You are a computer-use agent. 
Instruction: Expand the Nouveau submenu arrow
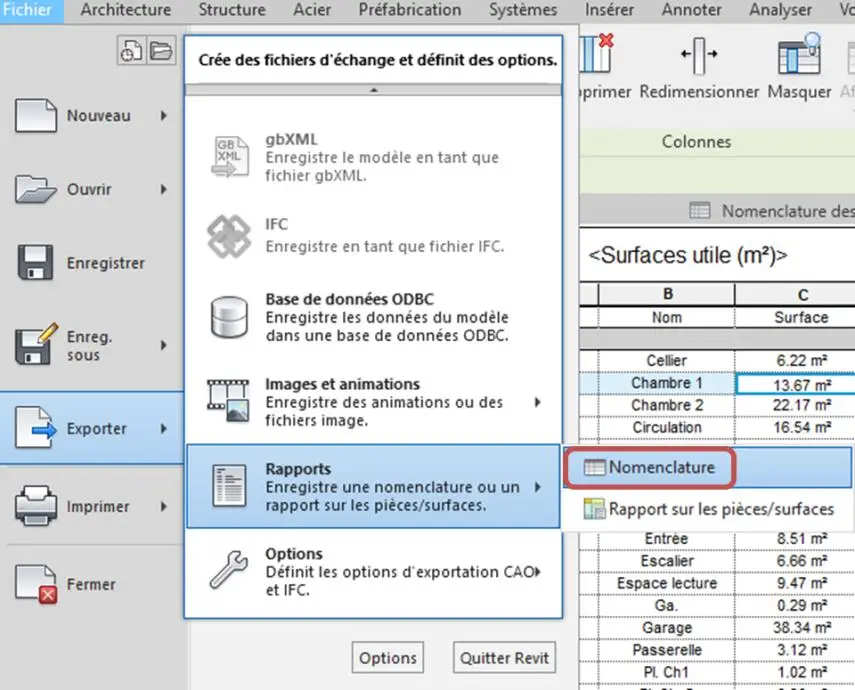point(164,116)
